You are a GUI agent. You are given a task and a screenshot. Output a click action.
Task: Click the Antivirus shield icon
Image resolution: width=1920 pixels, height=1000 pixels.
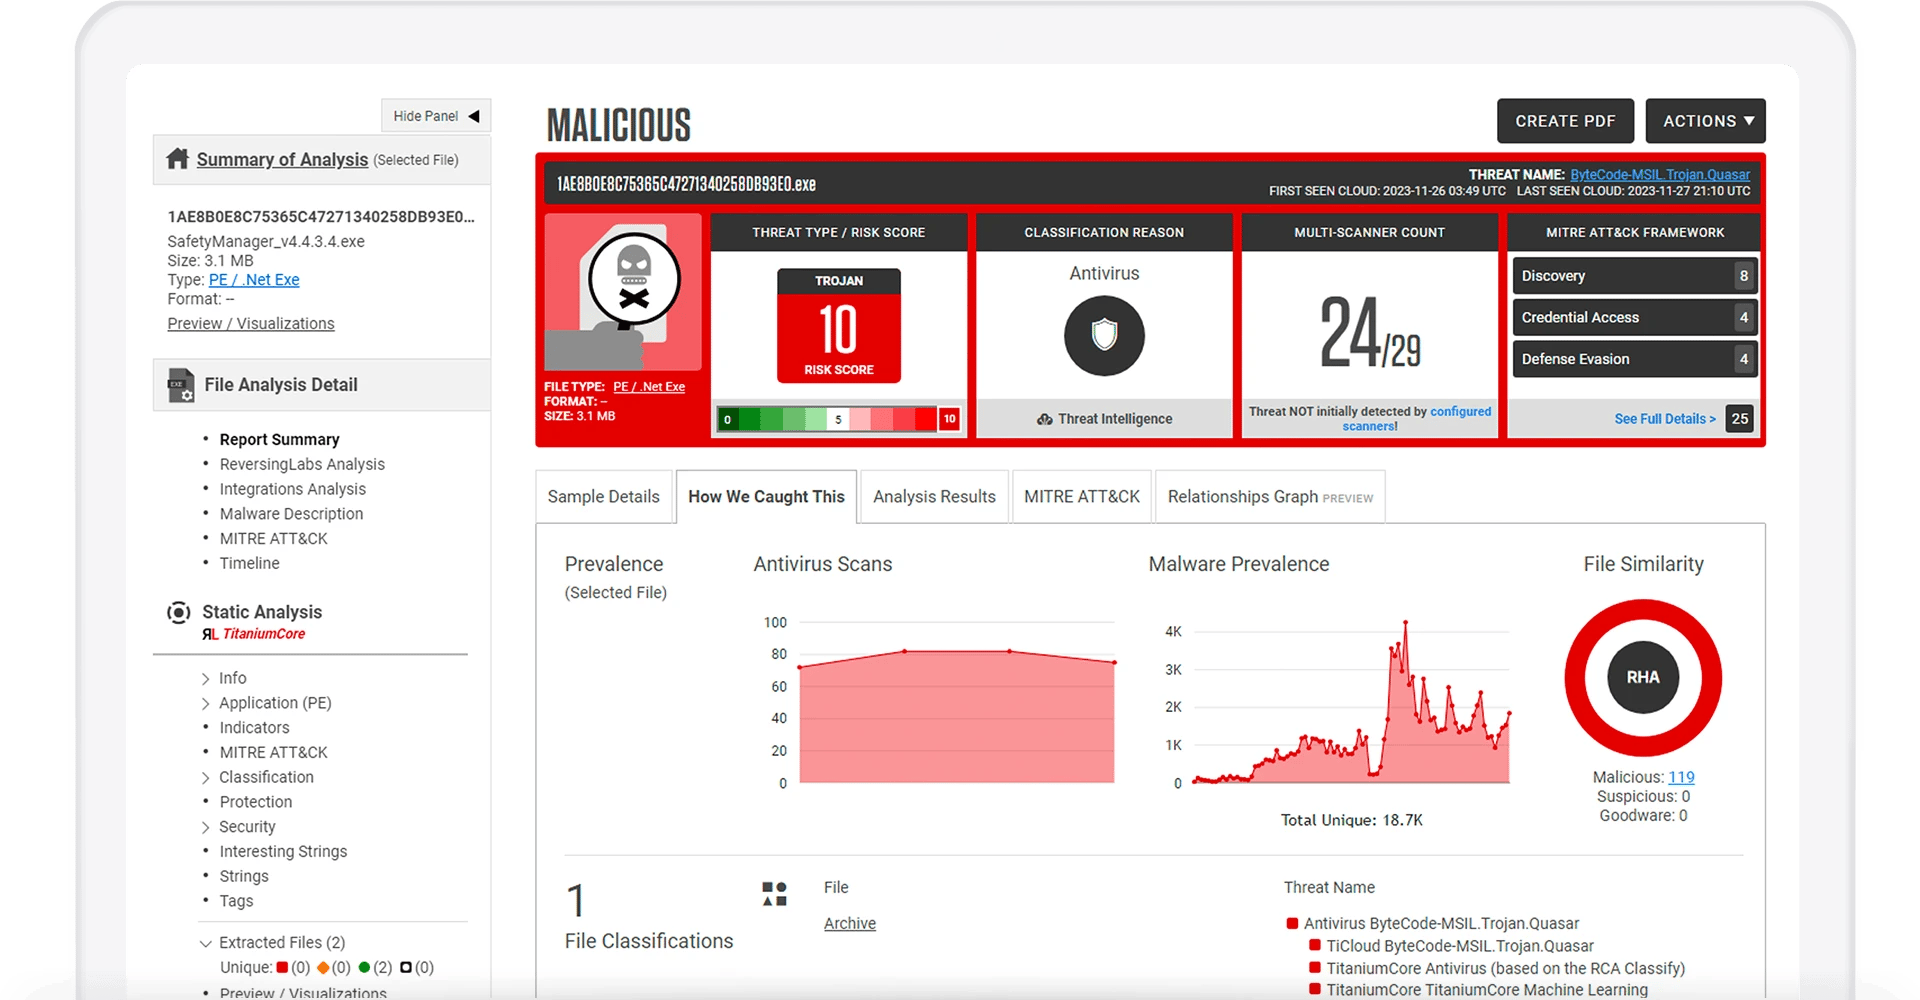point(1104,335)
